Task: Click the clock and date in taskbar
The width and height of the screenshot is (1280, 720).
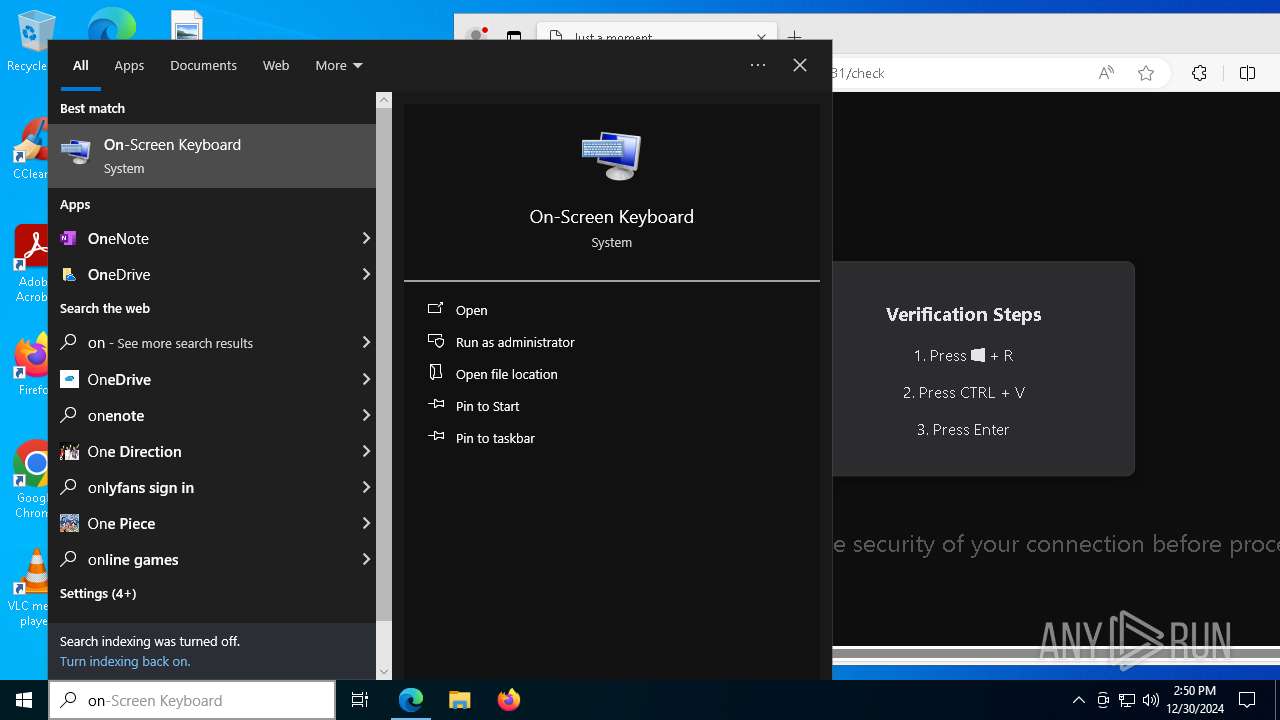Action: (x=1195, y=700)
